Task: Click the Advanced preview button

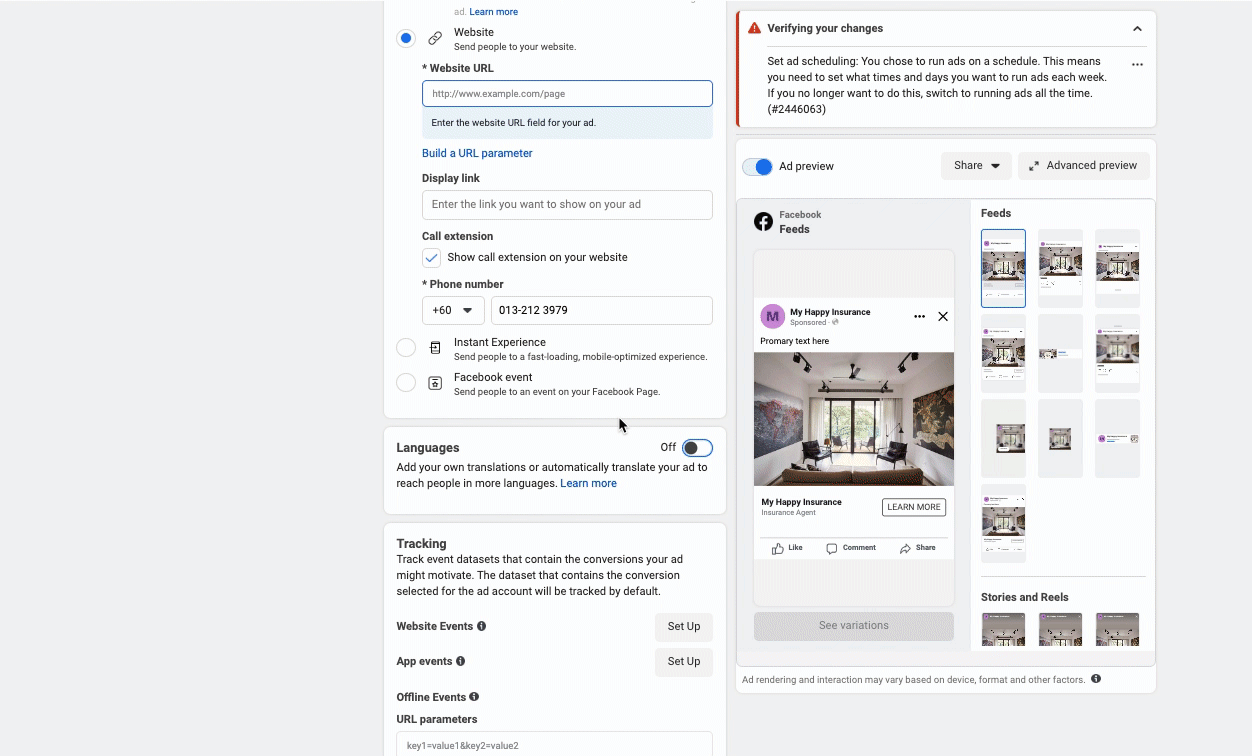Action: tap(1083, 166)
